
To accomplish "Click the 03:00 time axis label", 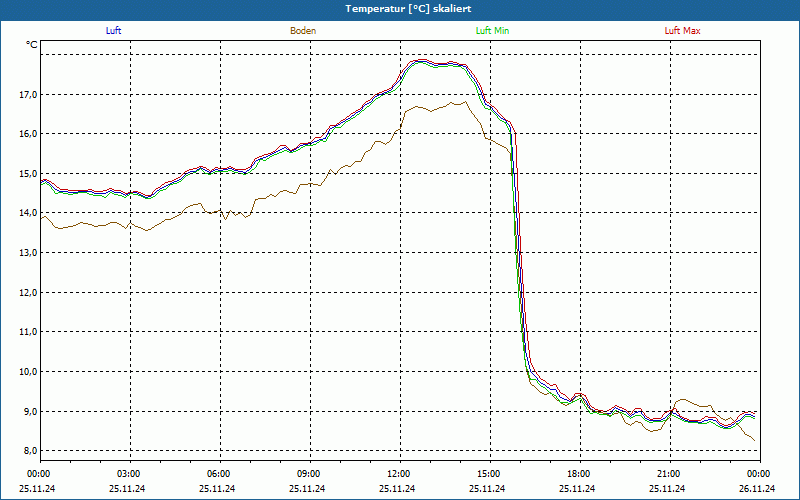I will [x=128, y=474].
